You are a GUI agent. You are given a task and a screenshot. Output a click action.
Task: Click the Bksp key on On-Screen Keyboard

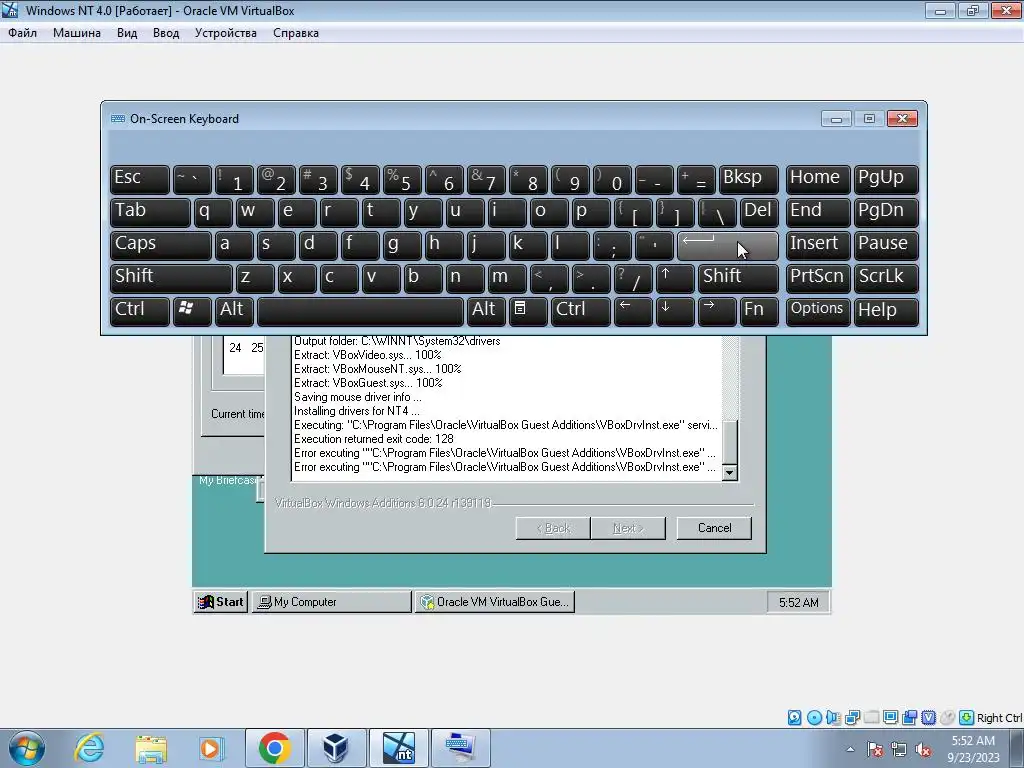click(x=748, y=180)
